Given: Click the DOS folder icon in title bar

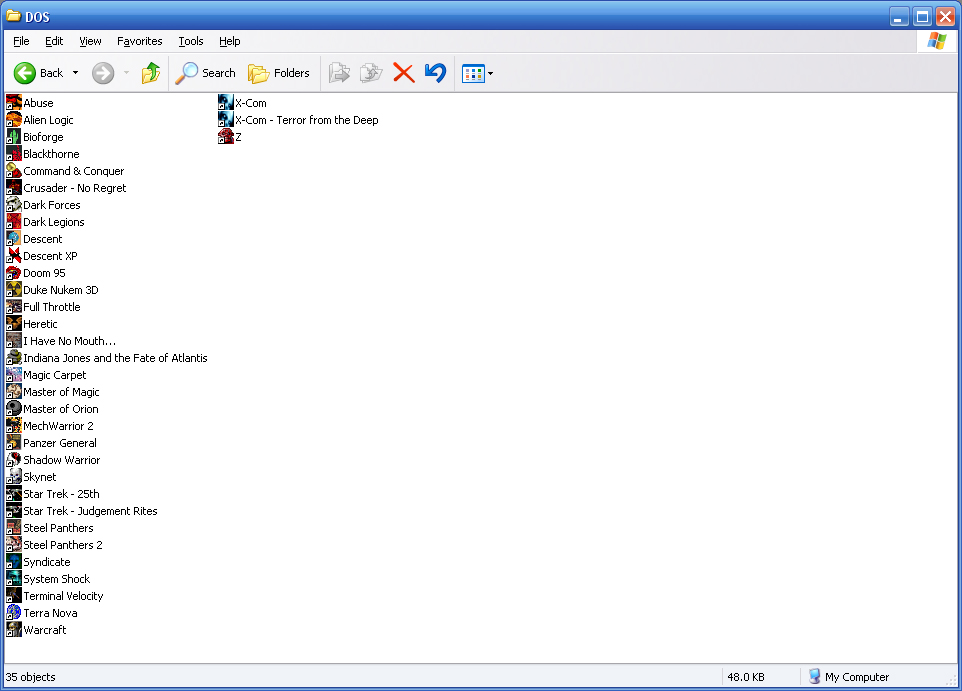Looking at the screenshot, I should click(13, 16).
